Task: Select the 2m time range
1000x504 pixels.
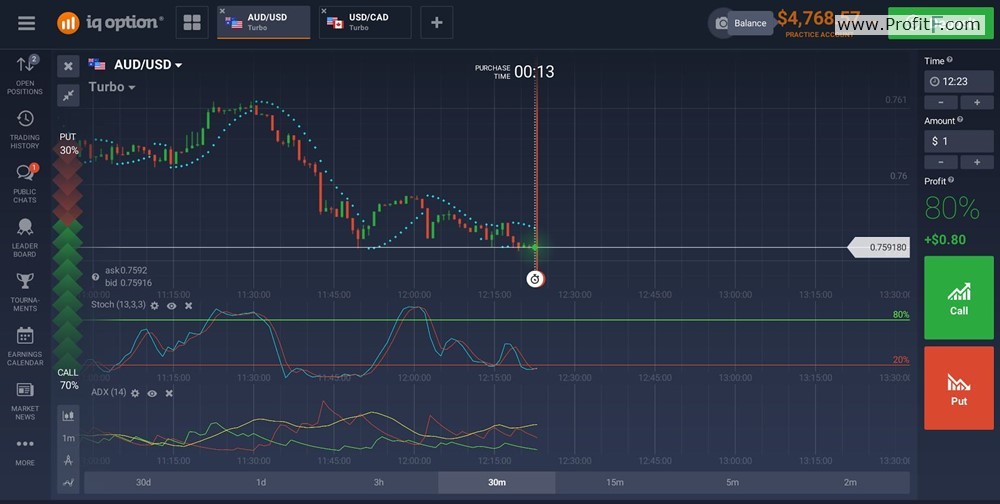Action: pos(850,482)
